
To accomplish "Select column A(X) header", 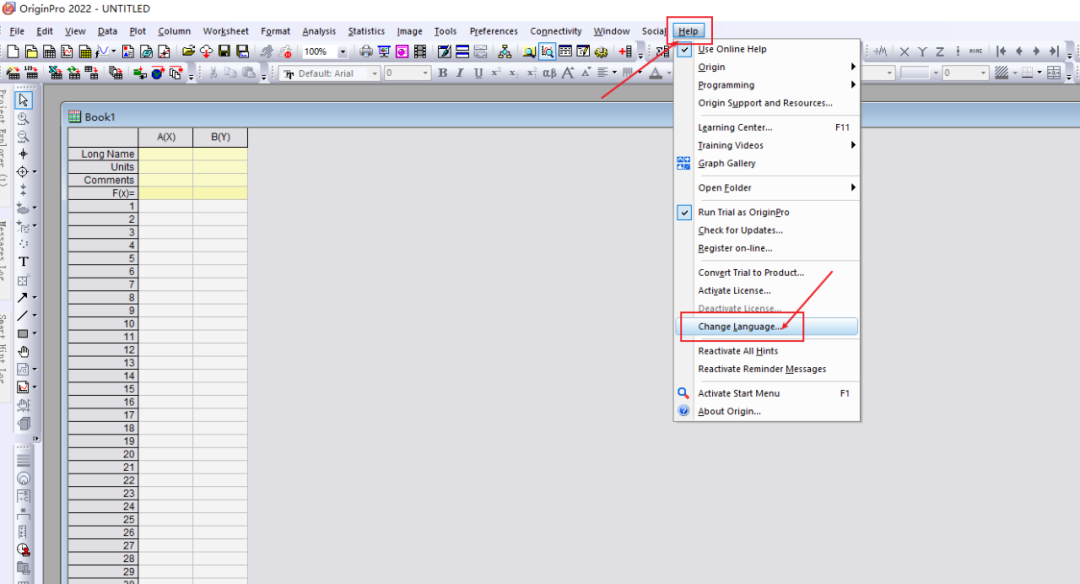I will pos(166,137).
